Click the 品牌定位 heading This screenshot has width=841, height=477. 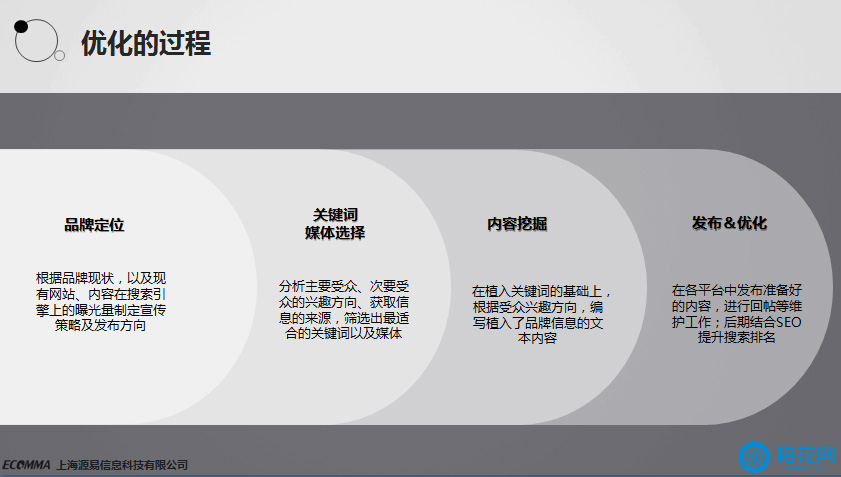pyautogui.click(x=95, y=226)
